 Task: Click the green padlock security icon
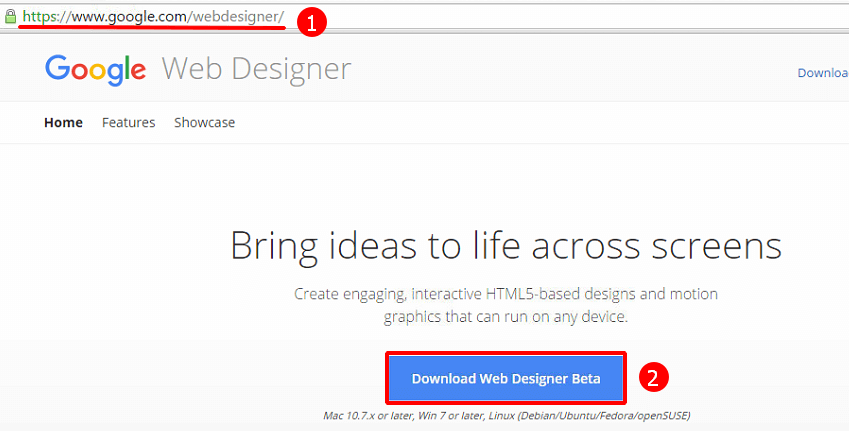click(10, 17)
